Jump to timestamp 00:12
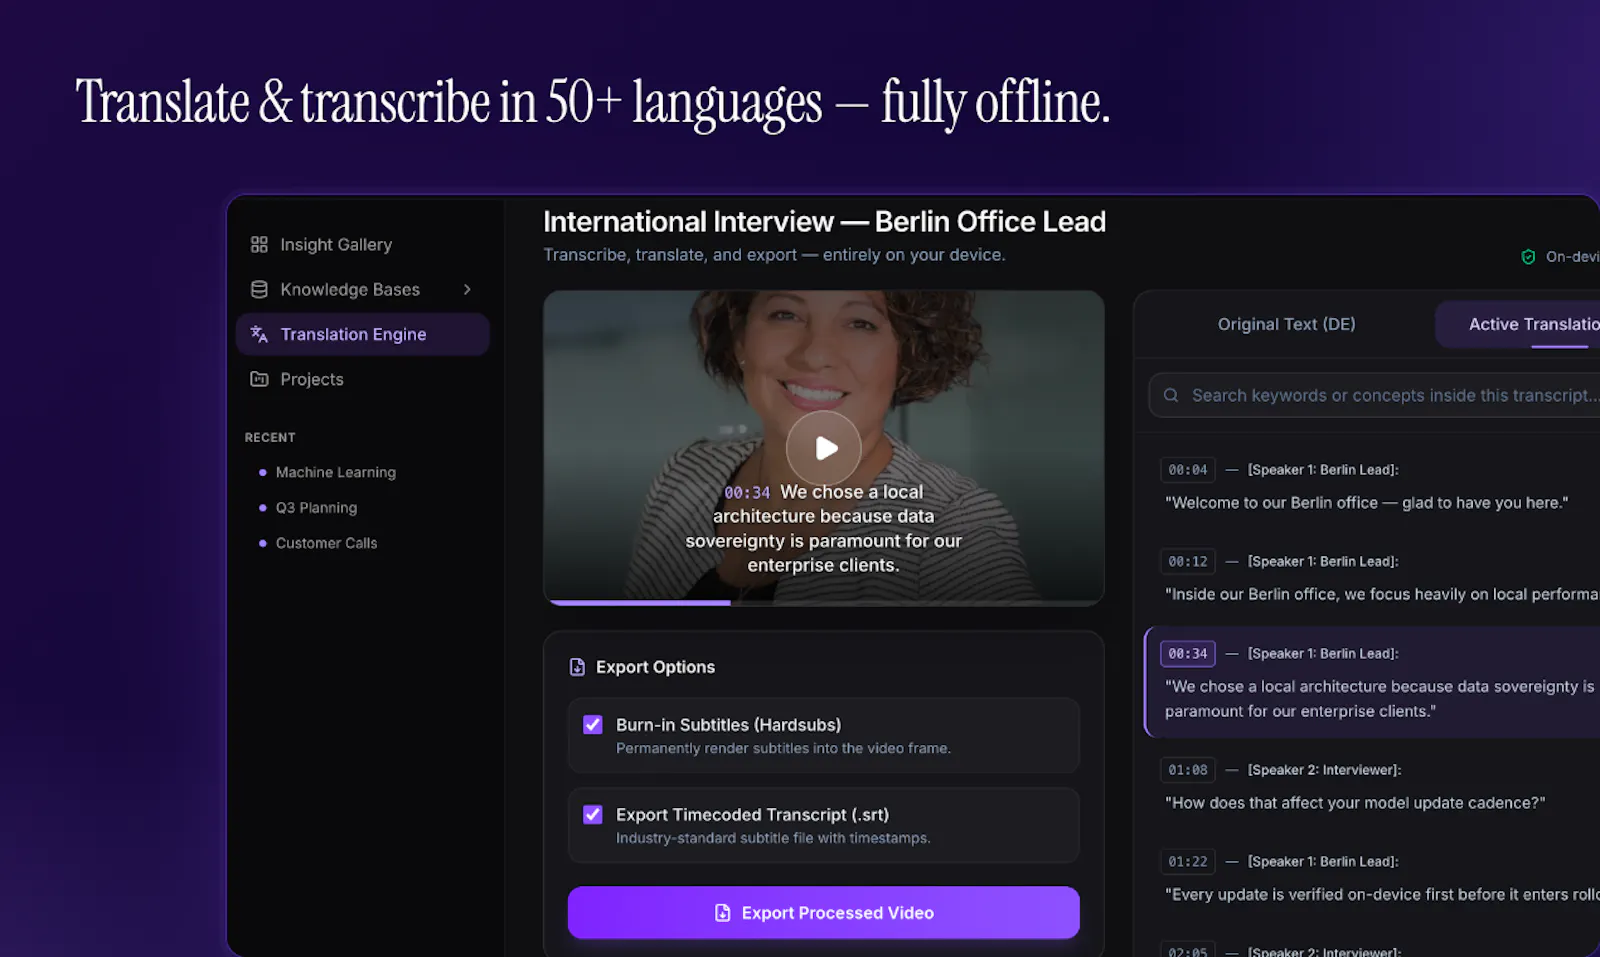 1188,561
